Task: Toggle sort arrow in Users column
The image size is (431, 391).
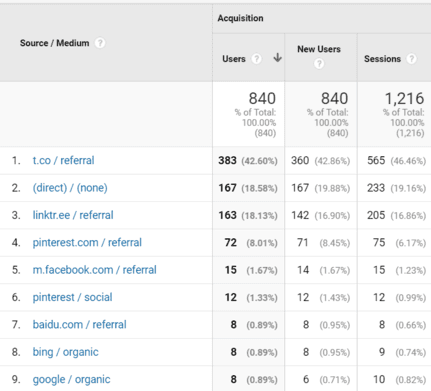Action: click(x=277, y=58)
